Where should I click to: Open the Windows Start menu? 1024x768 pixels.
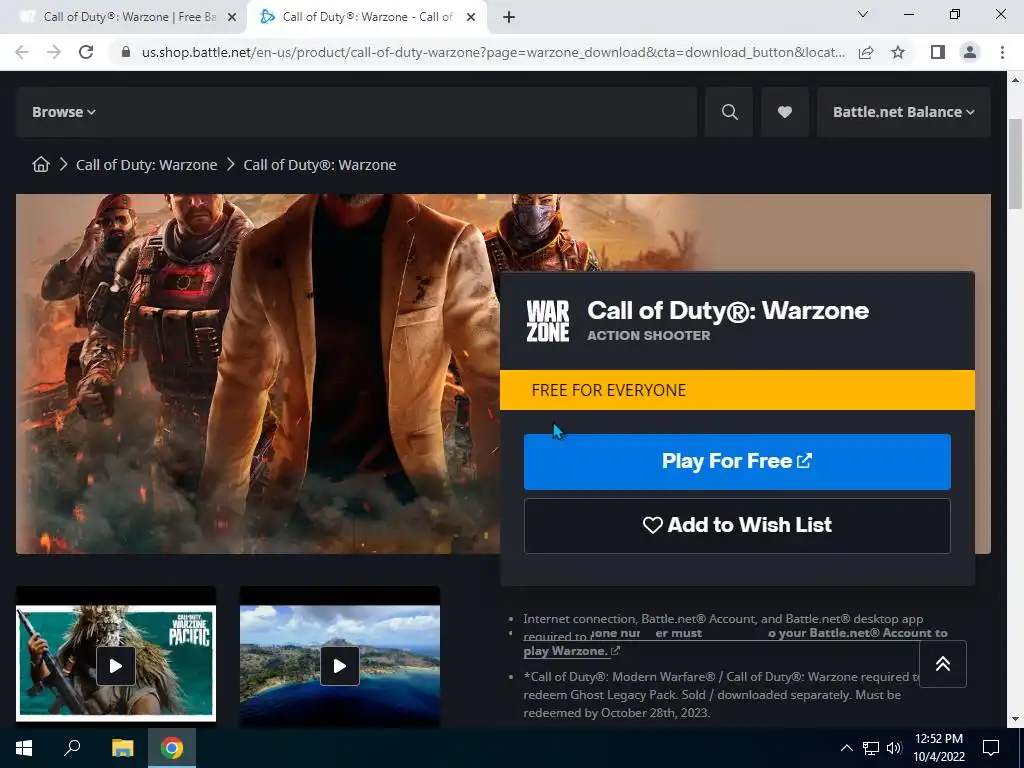24,748
